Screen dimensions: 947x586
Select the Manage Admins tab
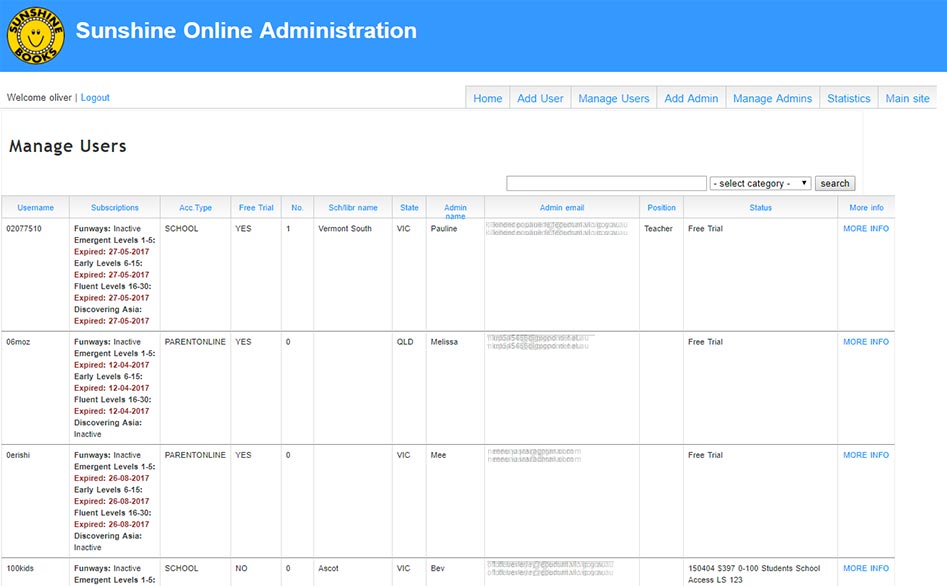coord(772,98)
